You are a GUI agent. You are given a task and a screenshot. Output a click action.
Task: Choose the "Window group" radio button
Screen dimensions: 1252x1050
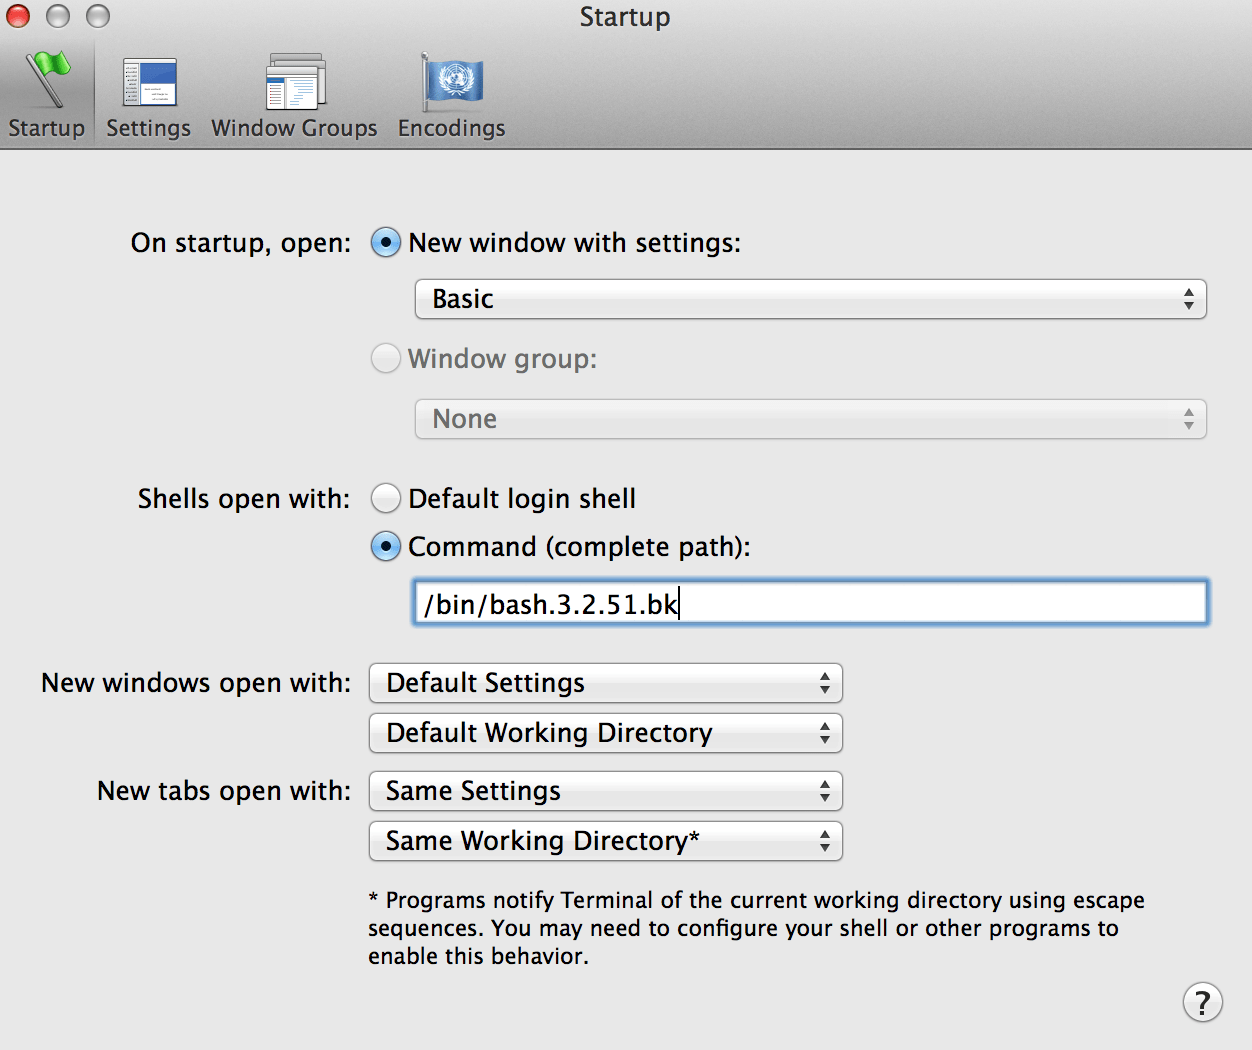[386, 358]
